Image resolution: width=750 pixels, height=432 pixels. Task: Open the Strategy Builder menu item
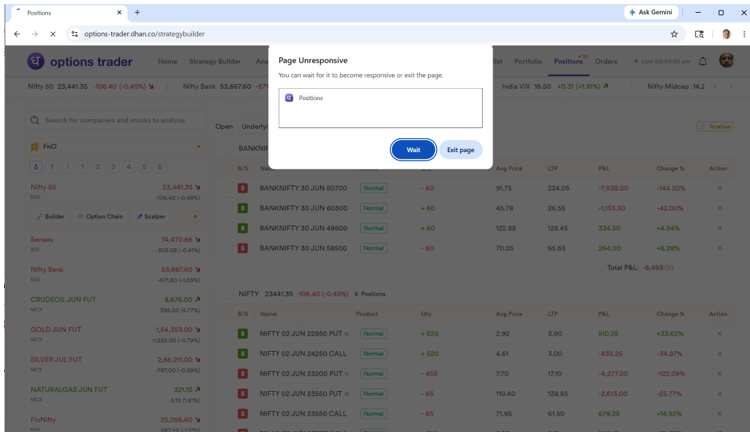point(215,61)
